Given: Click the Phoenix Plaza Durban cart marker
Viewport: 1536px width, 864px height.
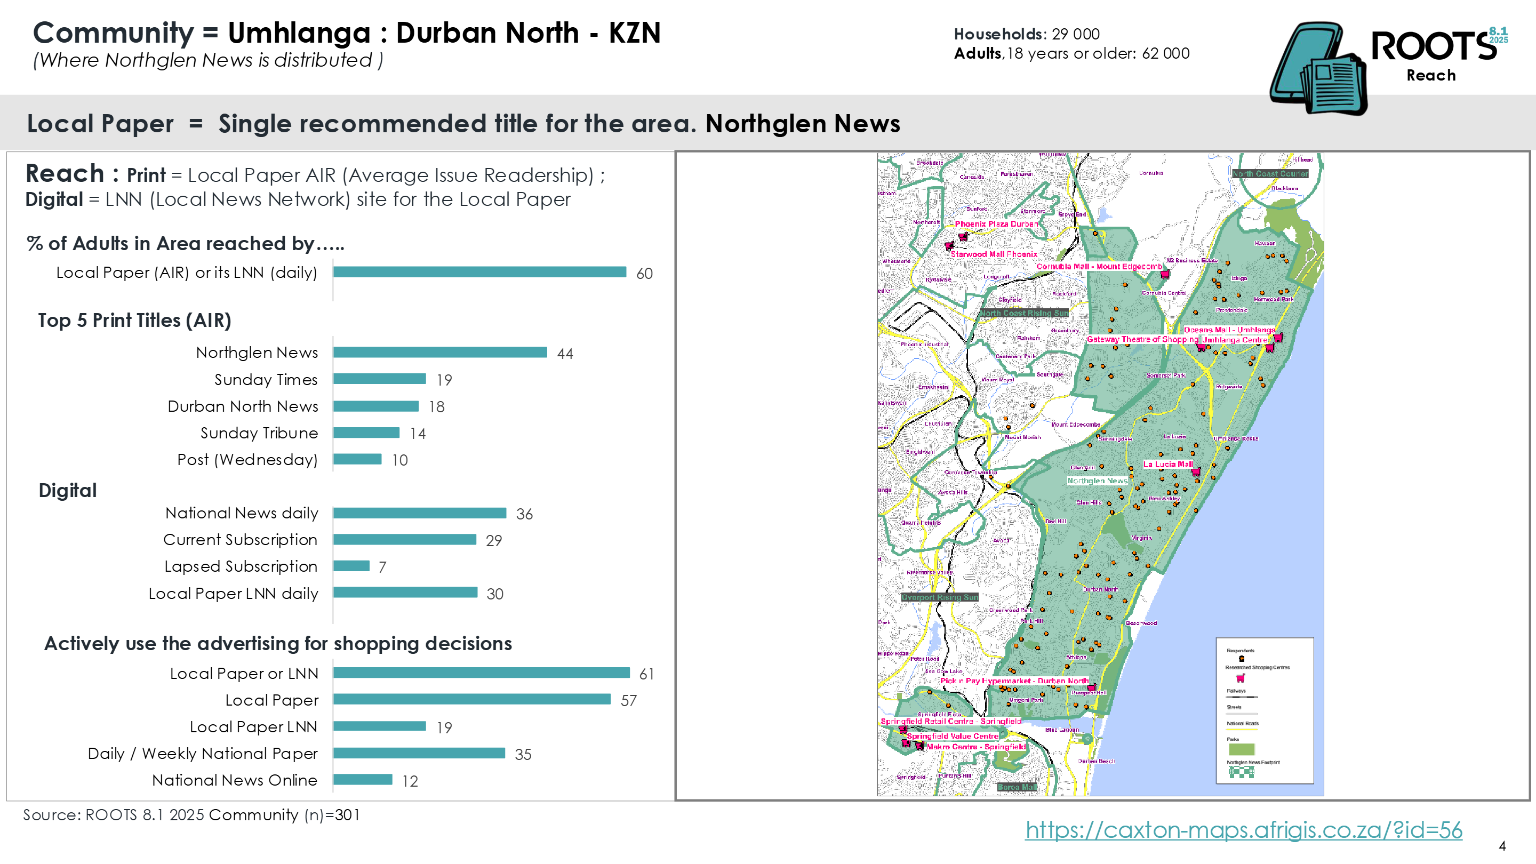Looking at the screenshot, I should click(963, 235).
